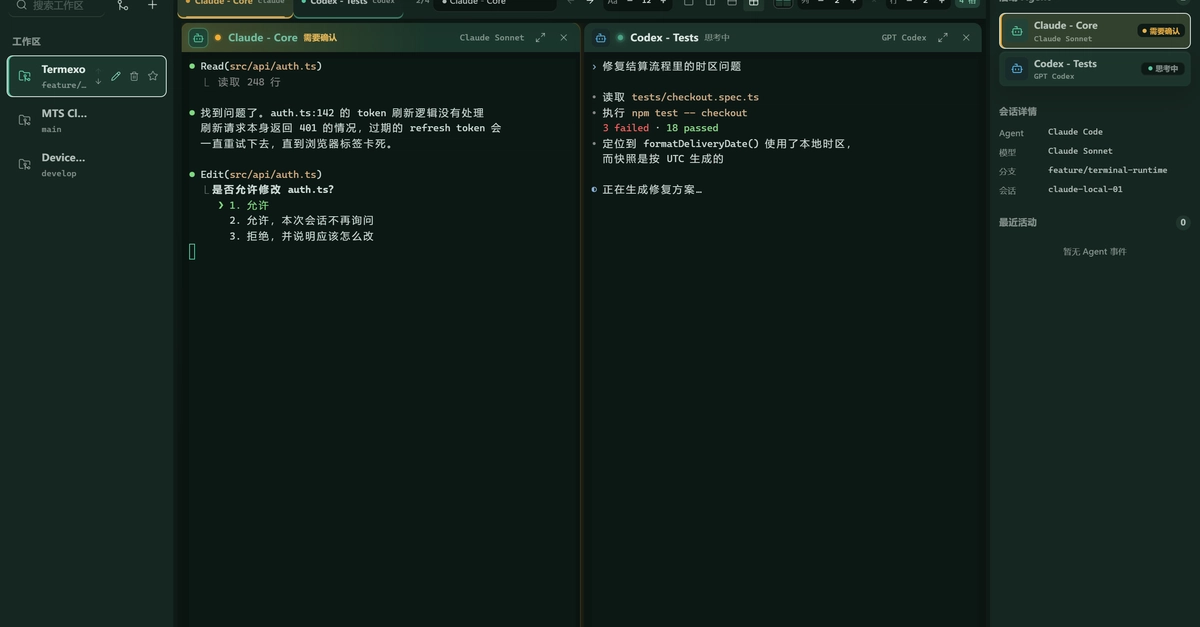Star the Termexo workspace
Viewport: 1200px width, 627px height.
tap(153, 76)
